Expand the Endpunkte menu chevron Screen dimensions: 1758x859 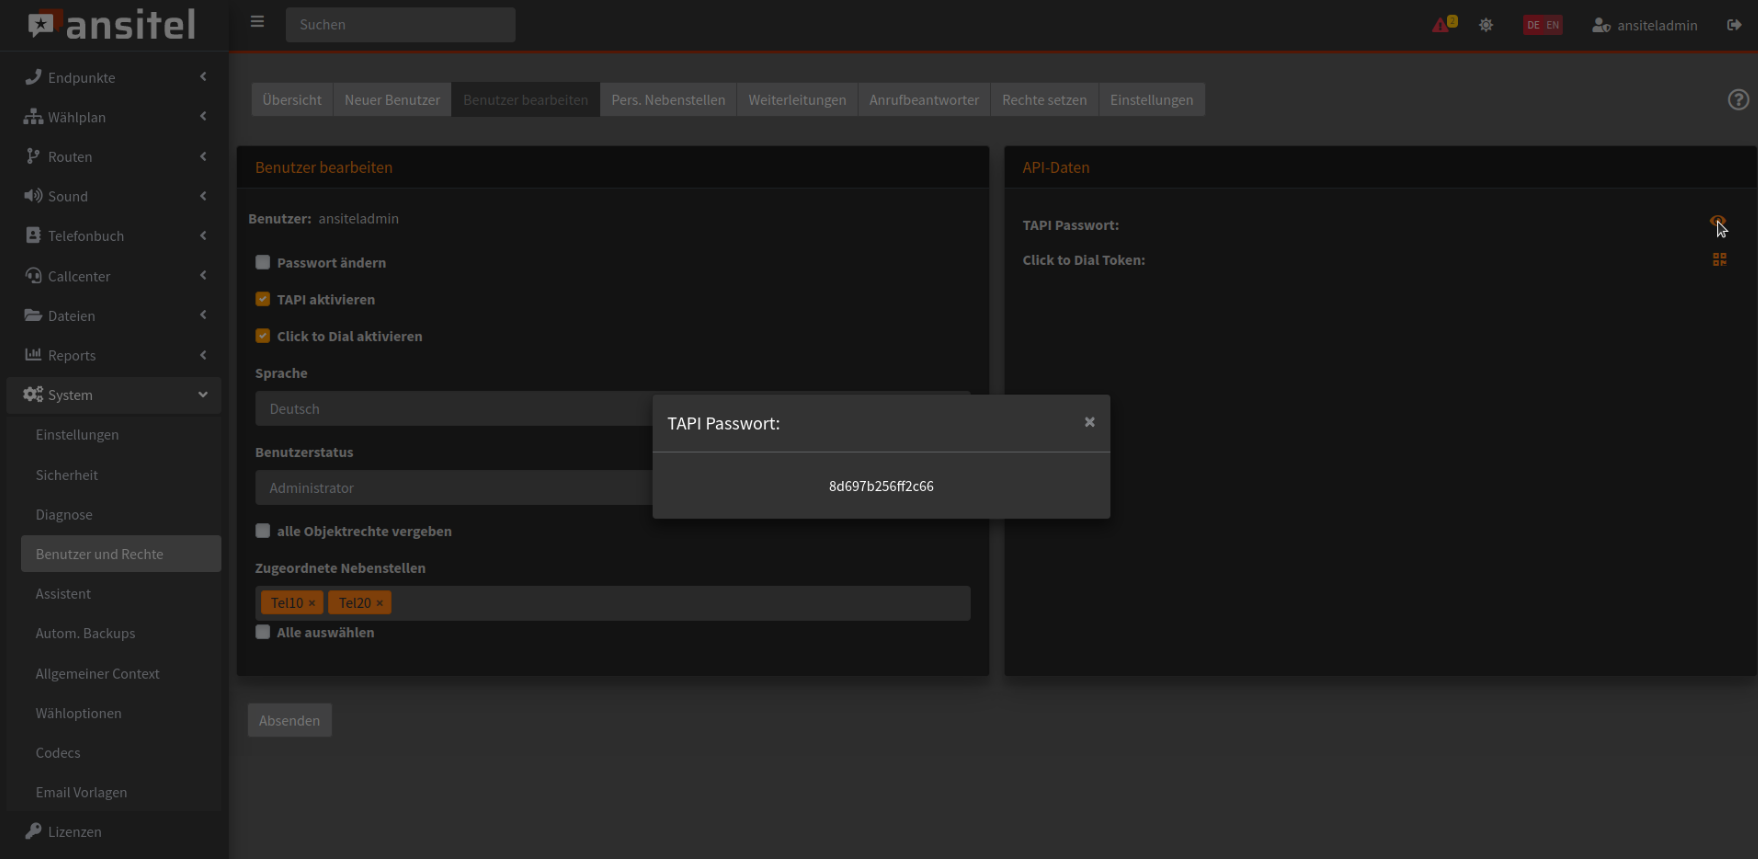[203, 77]
